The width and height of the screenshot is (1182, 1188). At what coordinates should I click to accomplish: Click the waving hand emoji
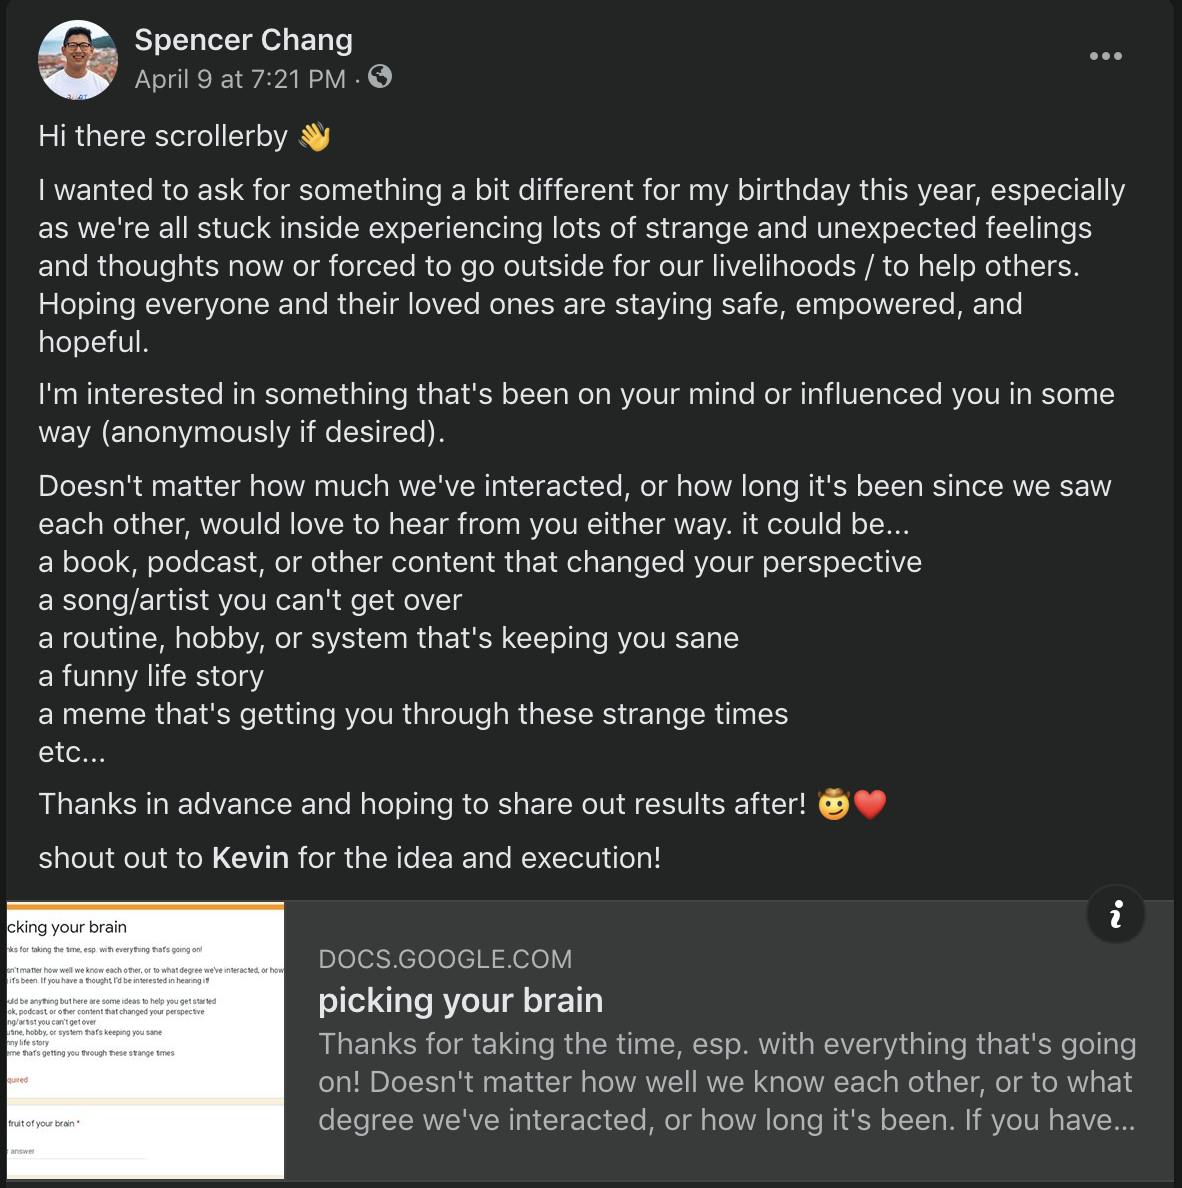(x=314, y=137)
